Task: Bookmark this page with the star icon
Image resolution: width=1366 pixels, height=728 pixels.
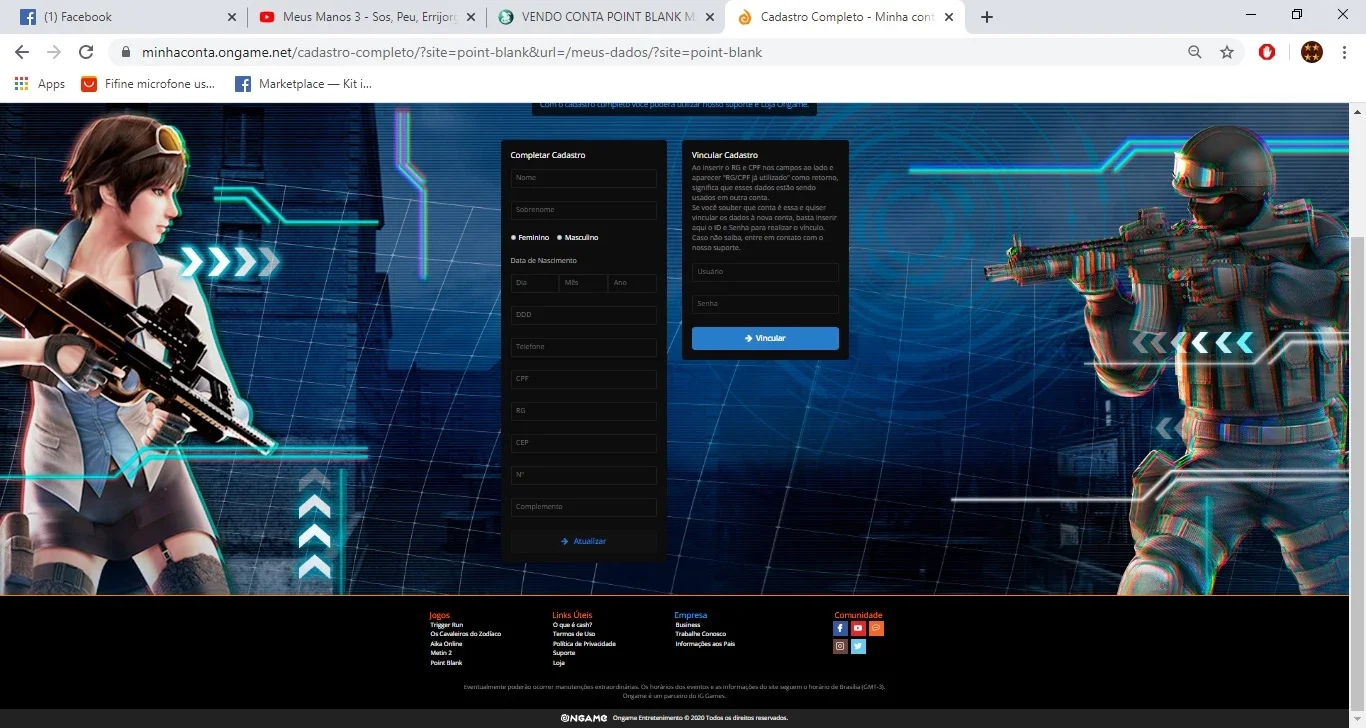Action: [x=1227, y=52]
